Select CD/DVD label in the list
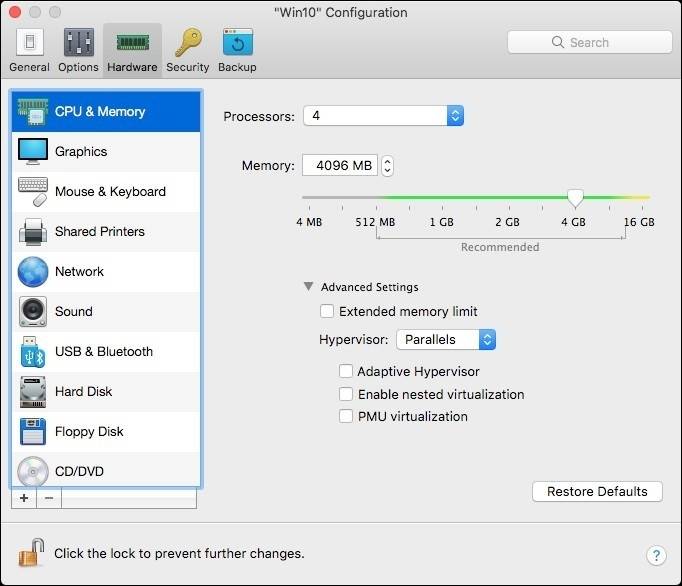The height and width of the screenshot is (586, 682). (79, 471)
